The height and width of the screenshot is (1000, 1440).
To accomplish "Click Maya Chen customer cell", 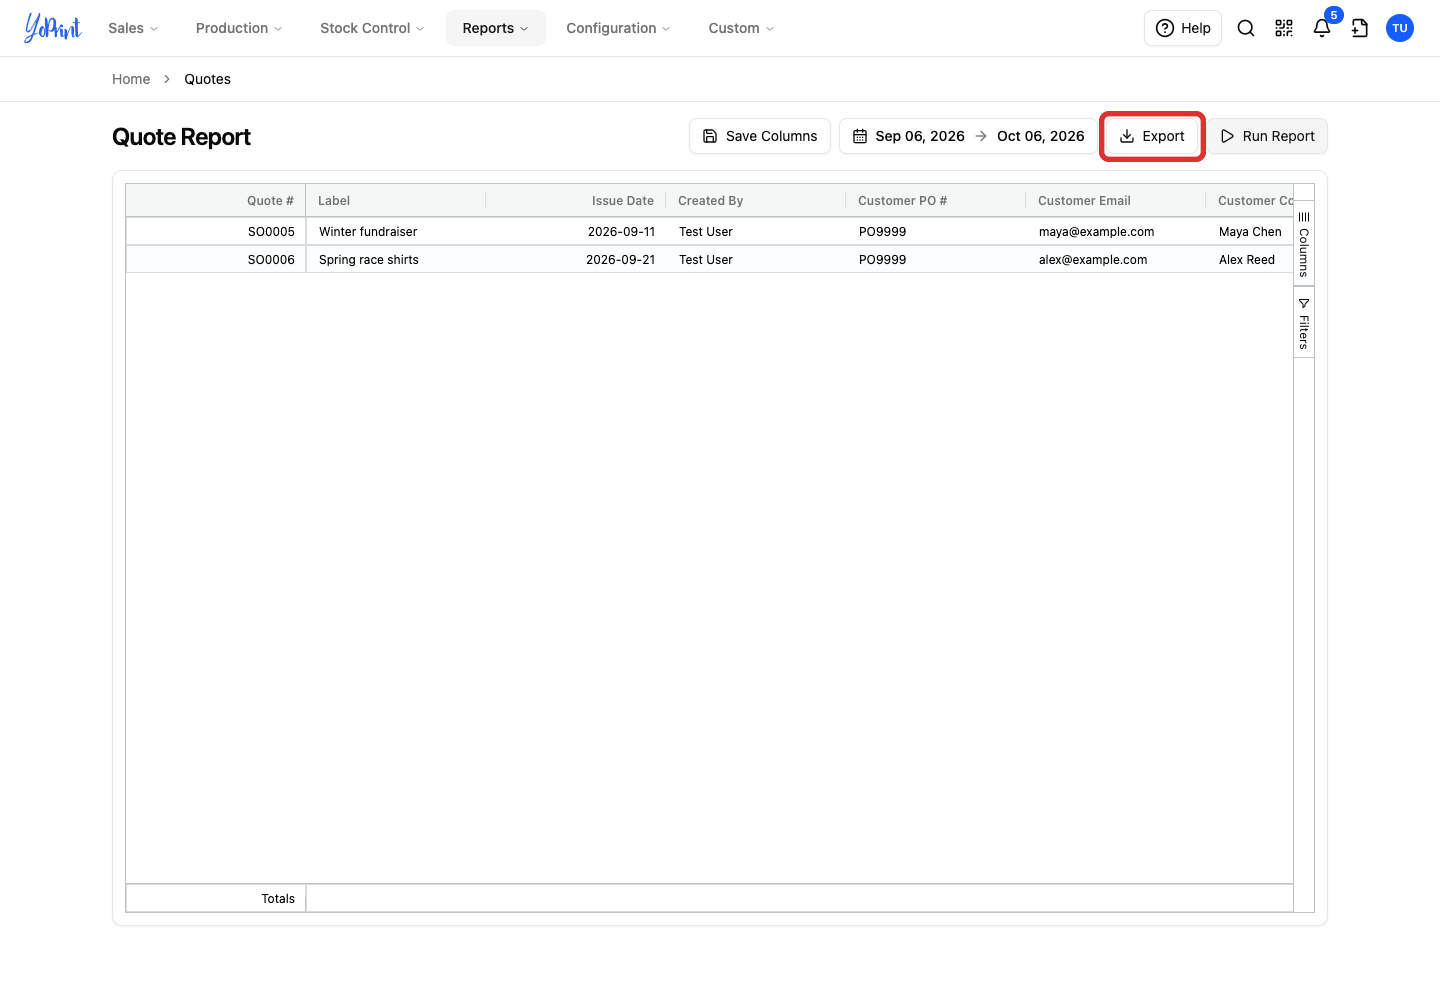I will [x=1250, y=232].
